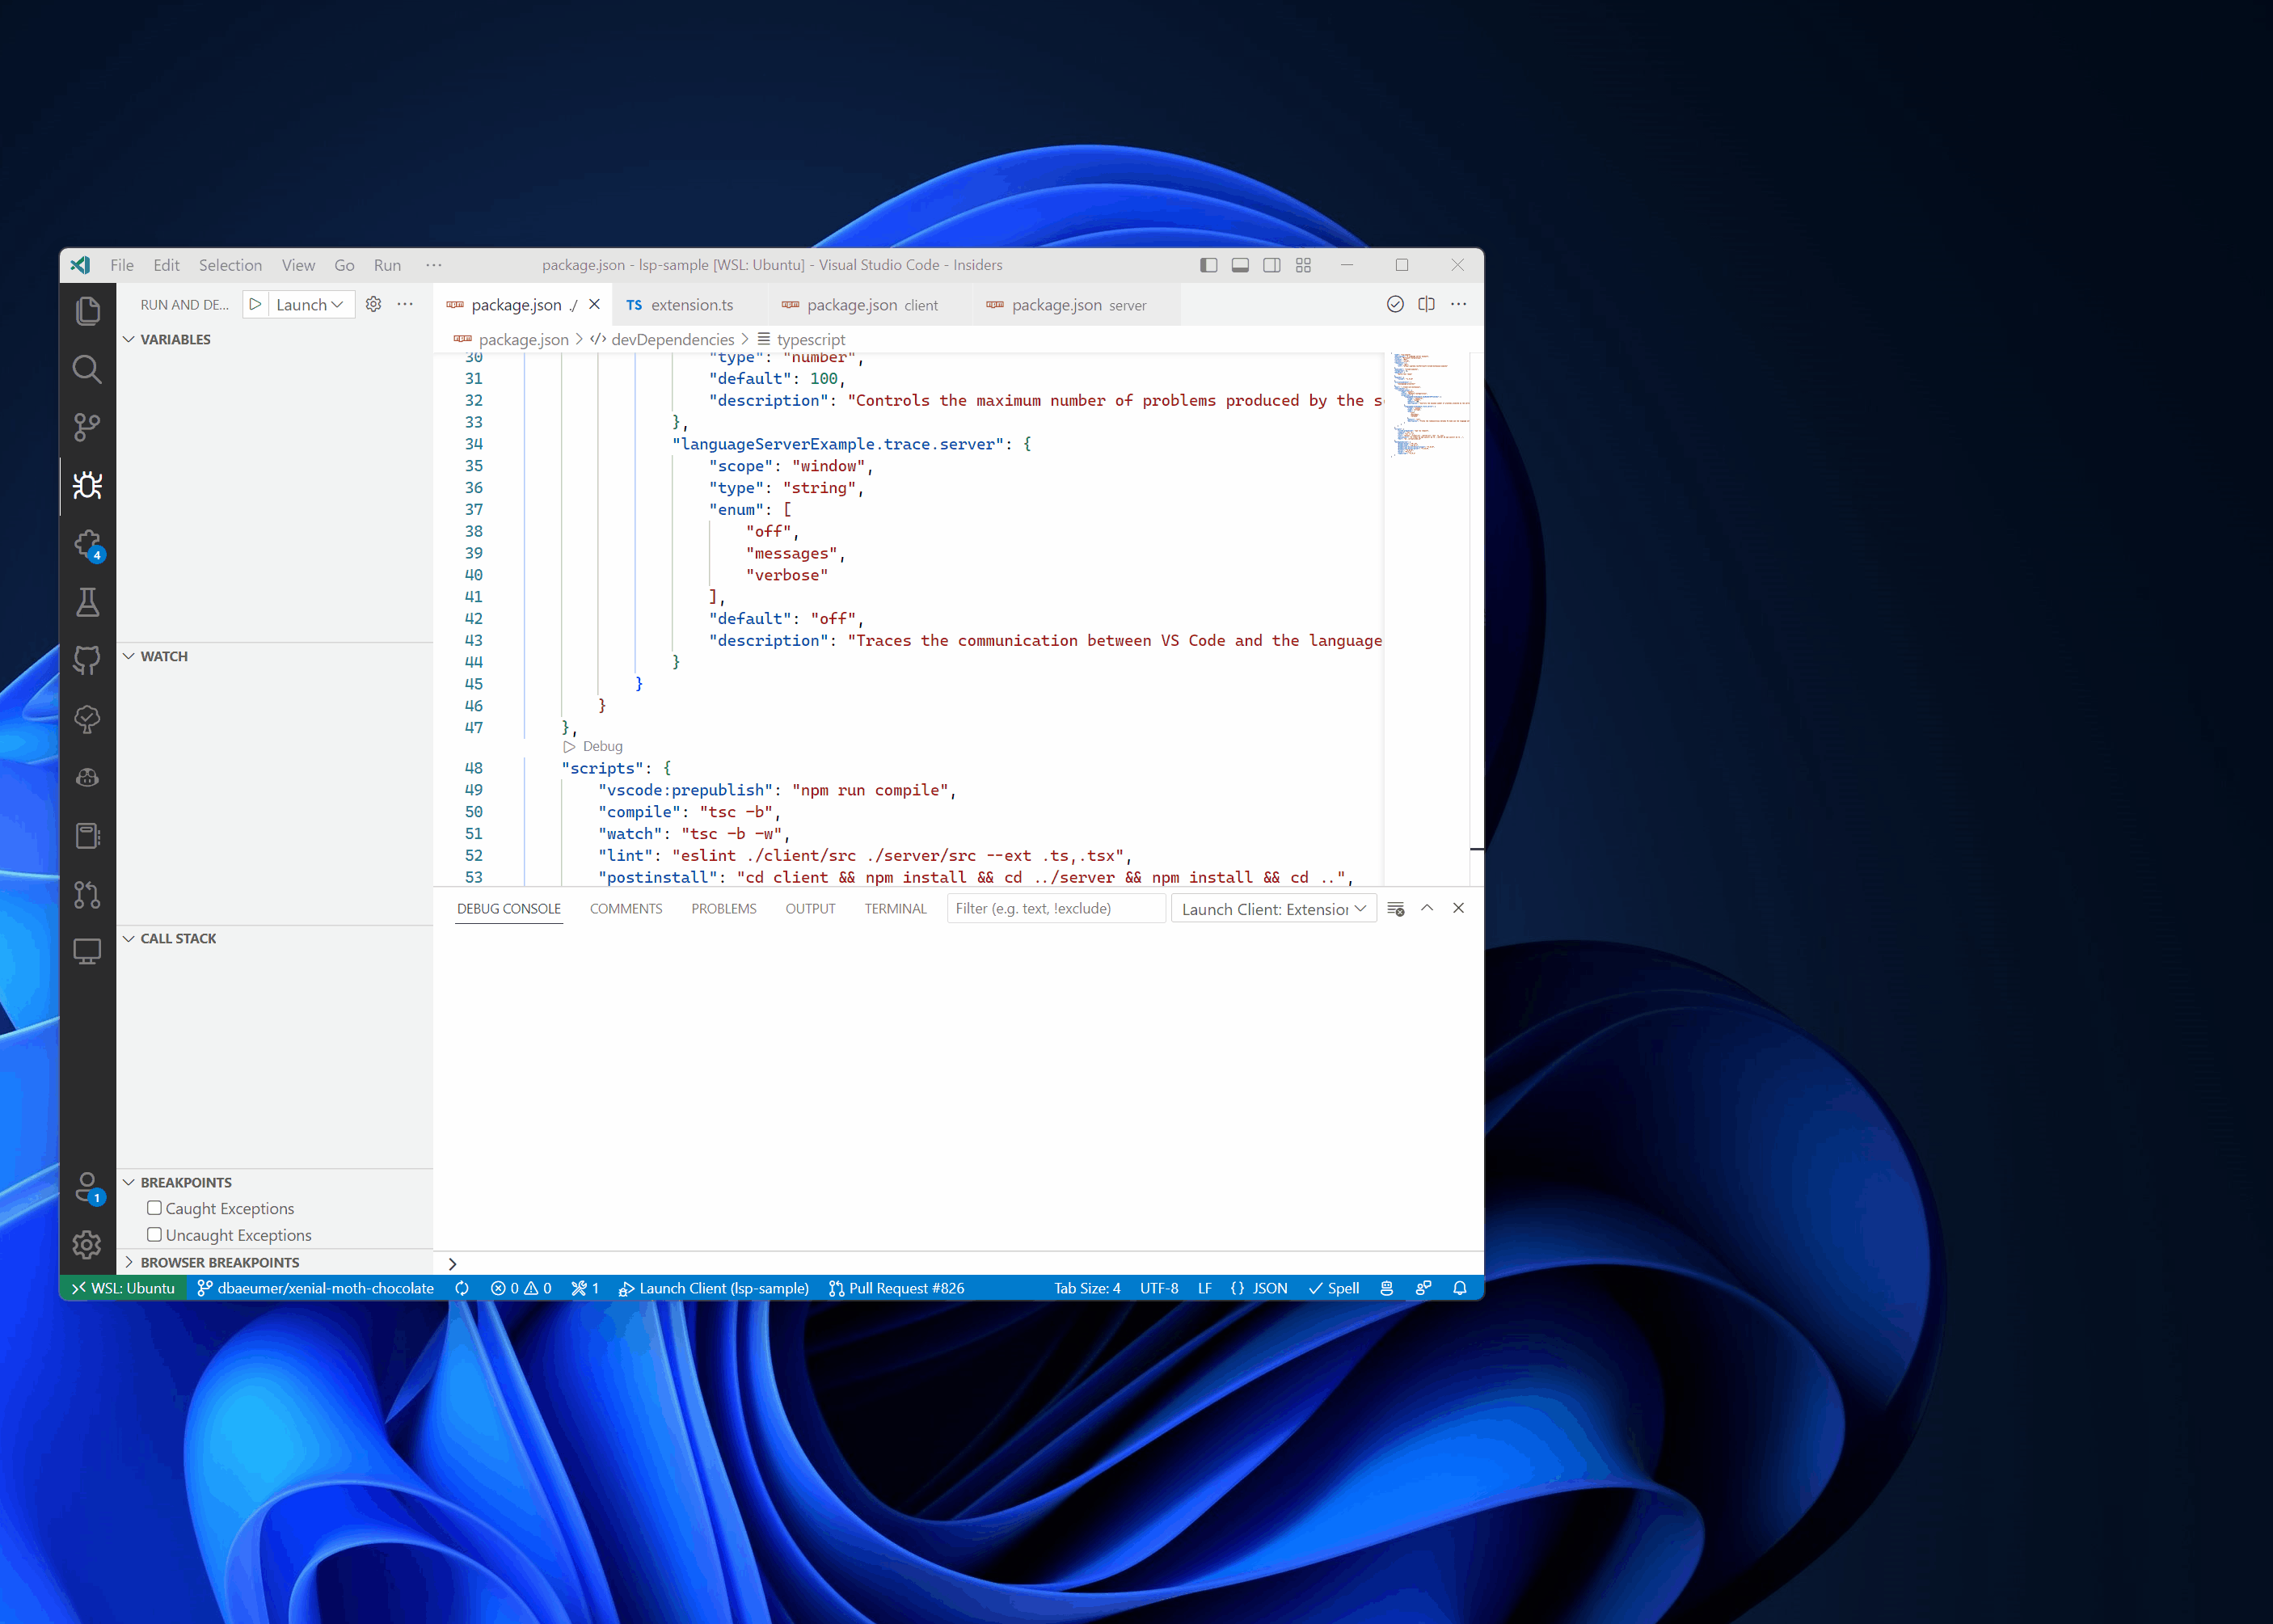Open the Launch configuration dropdown
Viewport: 2273px width, 1624px height.
coord(311,305)
